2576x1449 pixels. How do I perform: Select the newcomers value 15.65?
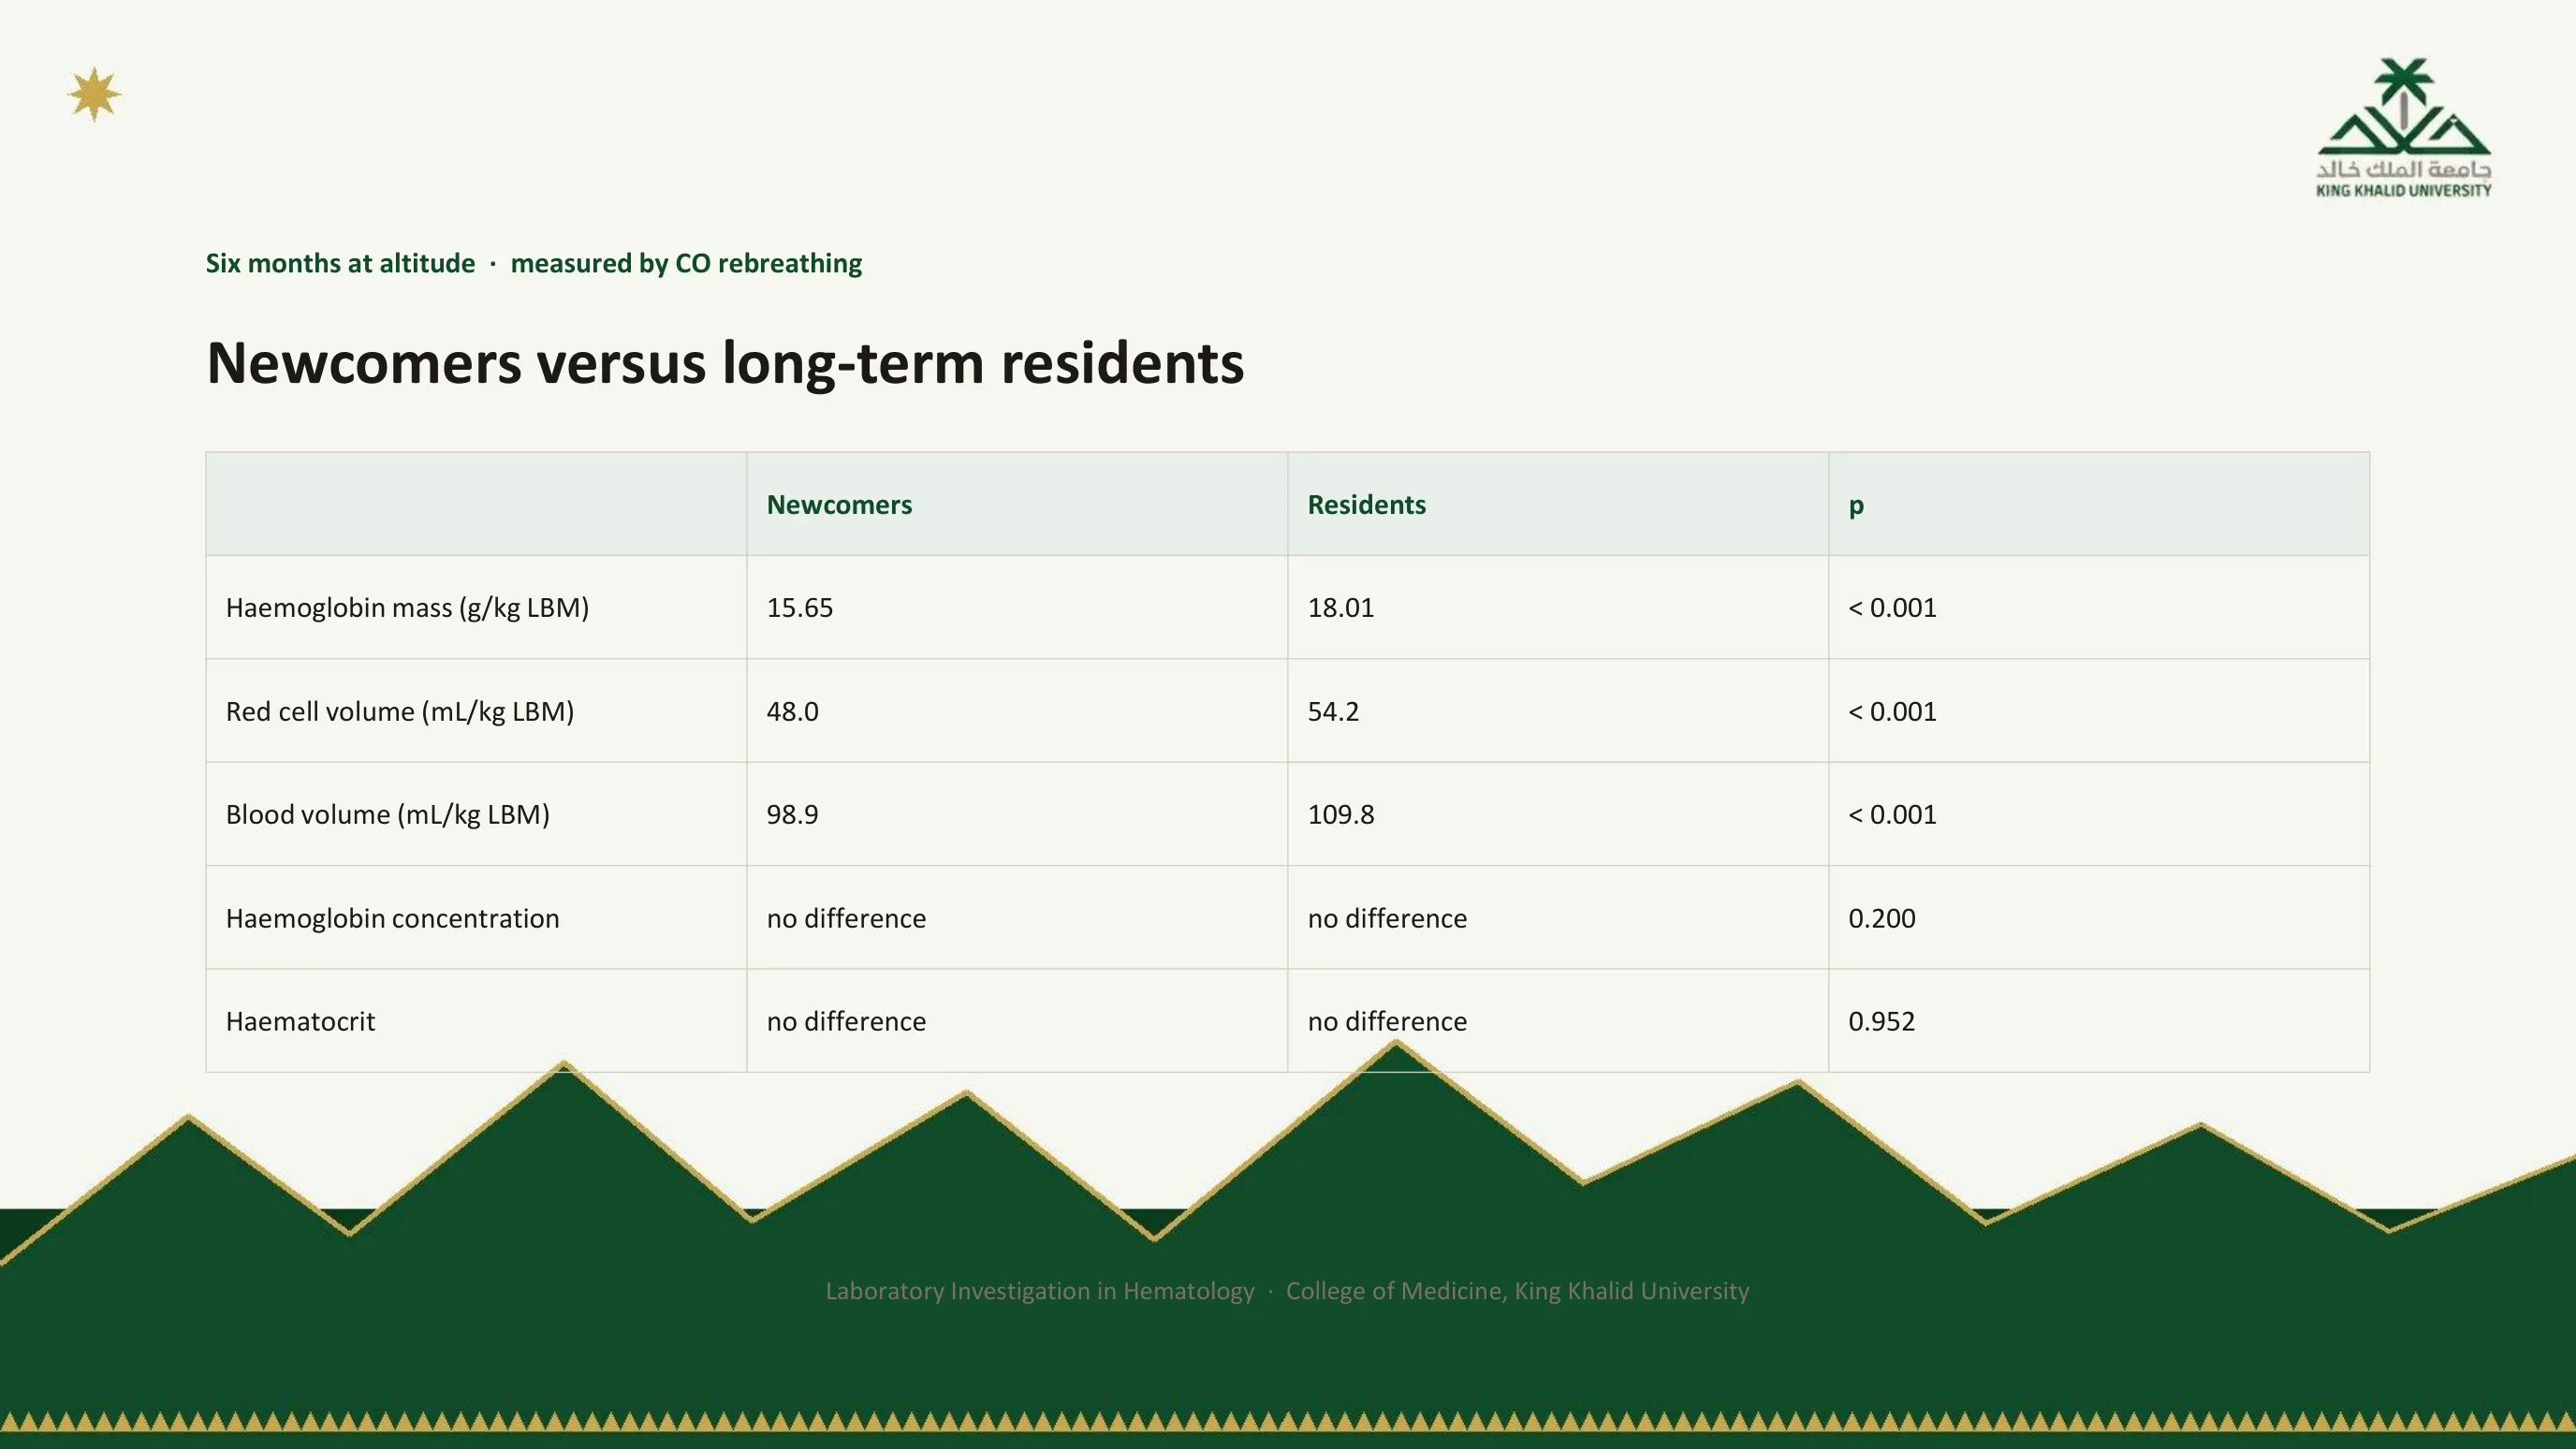(800, 608)
